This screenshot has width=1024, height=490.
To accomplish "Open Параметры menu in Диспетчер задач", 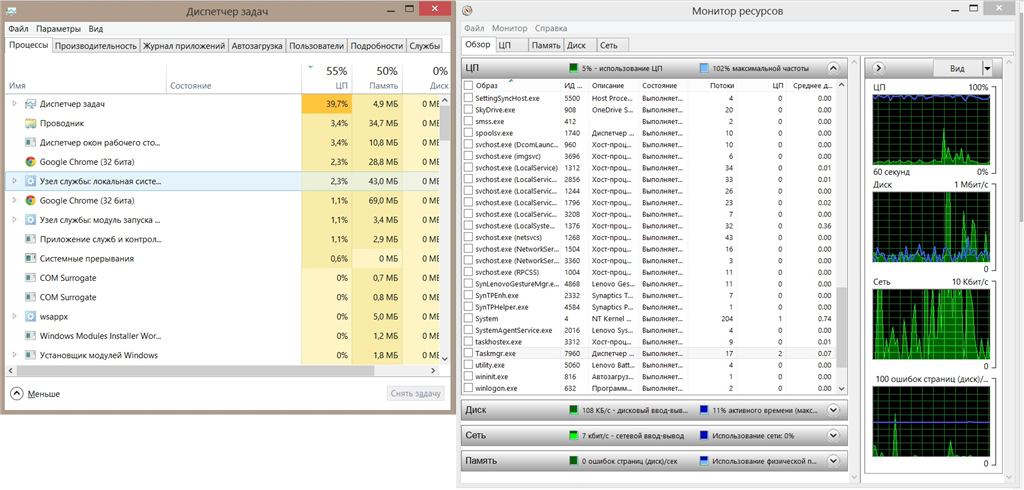I will 59,29.
